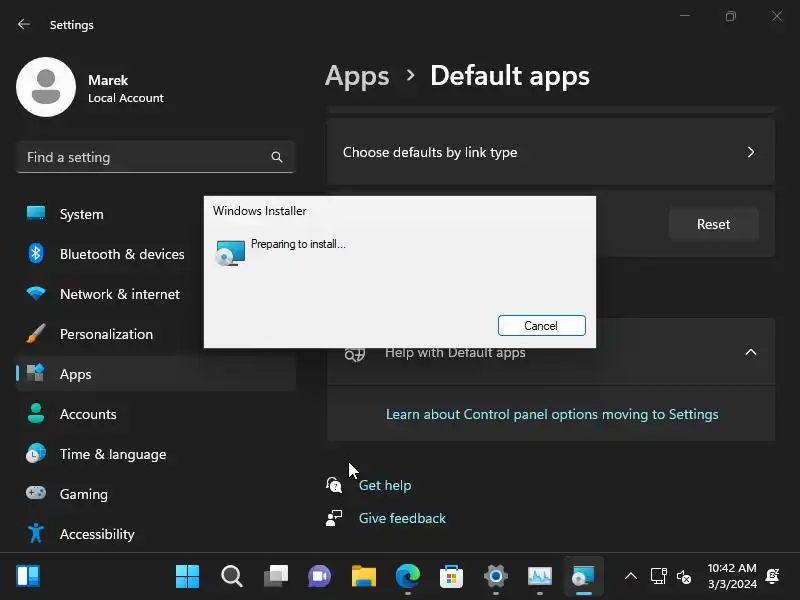The width and height of the screenshot is (800, 600).
Task: Click the network status tray icon
Action: 659,577
